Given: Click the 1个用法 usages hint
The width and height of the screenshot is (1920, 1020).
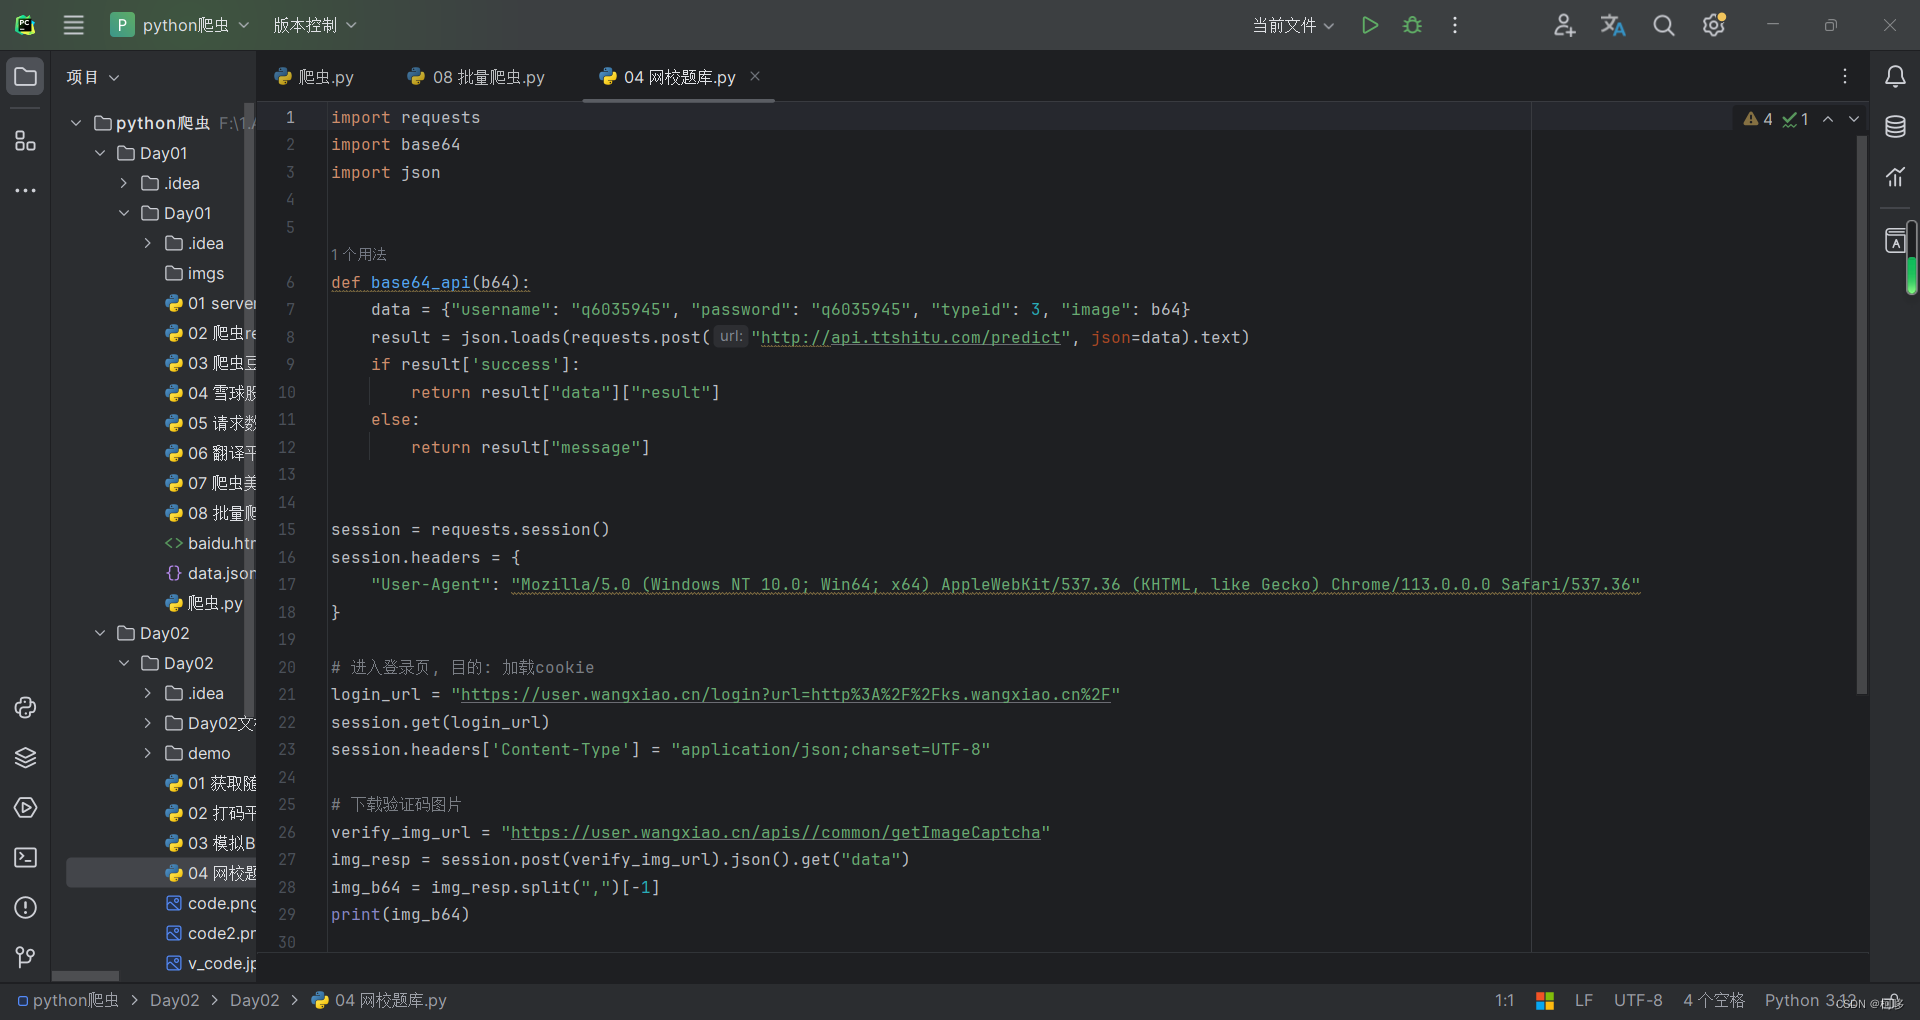Looking at the screenshot, I should tap(359, 255).
